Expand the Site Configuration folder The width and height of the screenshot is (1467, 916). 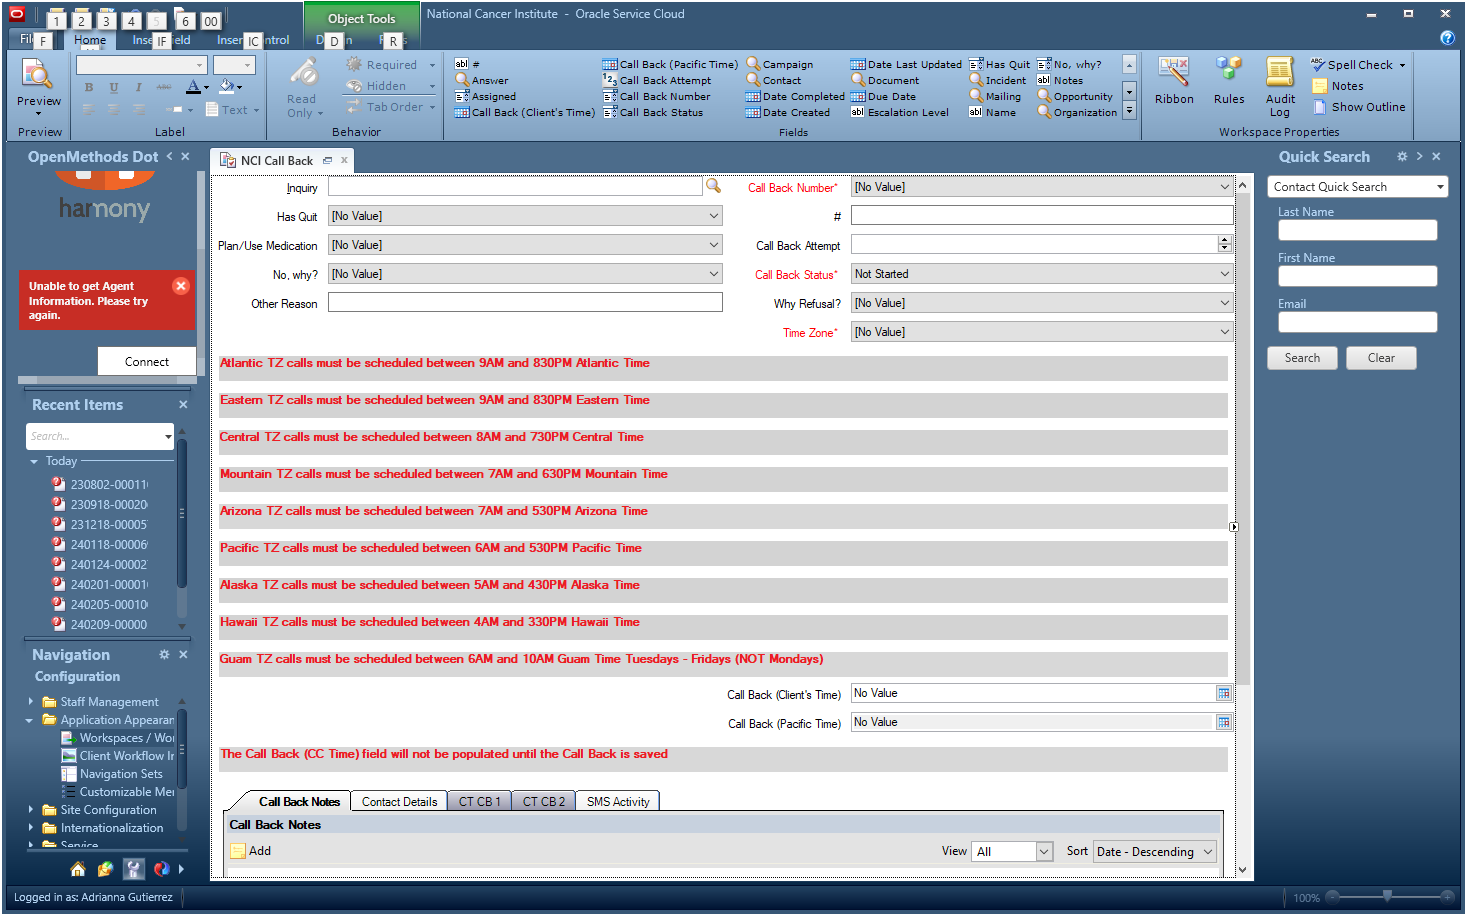tap(31, 809)
